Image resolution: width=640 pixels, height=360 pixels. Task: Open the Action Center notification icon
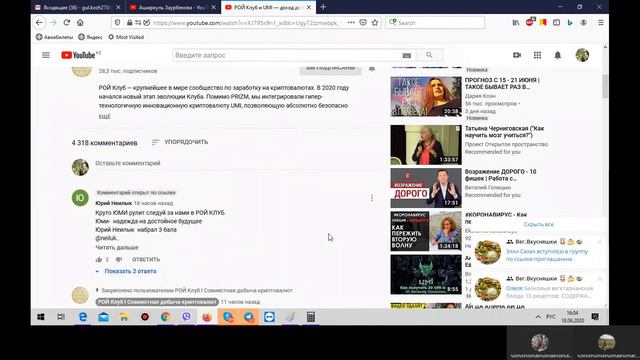tap(595, 317)
